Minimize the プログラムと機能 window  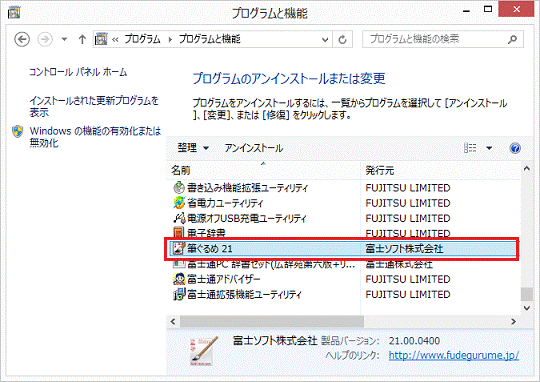point(466,10)
